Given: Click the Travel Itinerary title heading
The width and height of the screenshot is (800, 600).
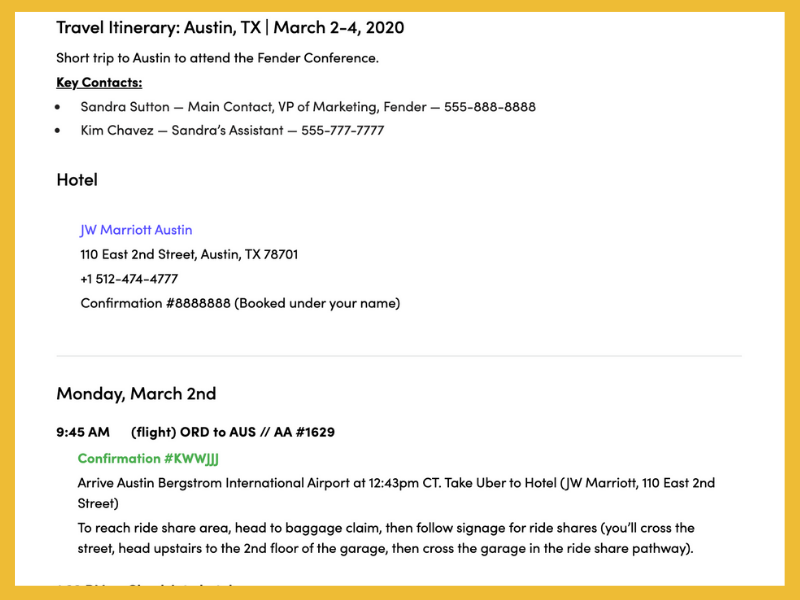Looking at the screenshot, I should pos(230,27).
